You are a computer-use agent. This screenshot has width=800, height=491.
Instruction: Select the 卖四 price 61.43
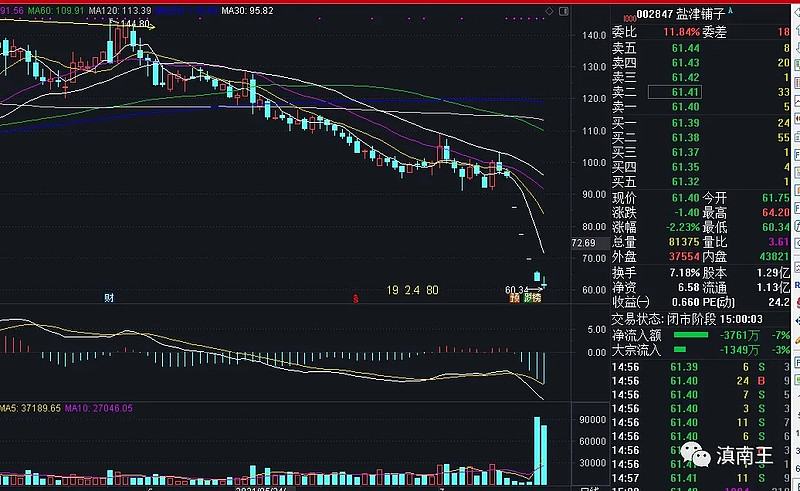coord(685,63)
